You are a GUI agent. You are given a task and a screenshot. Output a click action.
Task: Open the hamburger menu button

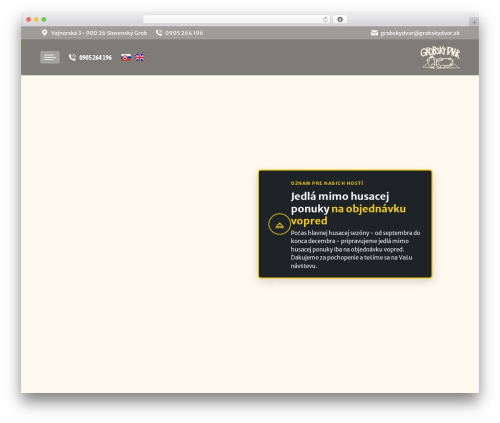click(50, 57)
